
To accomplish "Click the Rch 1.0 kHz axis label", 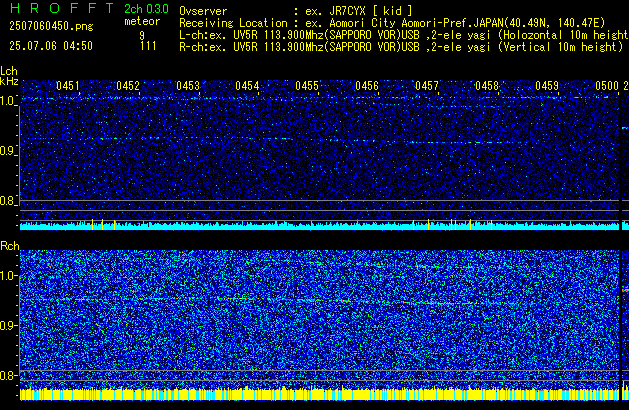I will (8, 276).
